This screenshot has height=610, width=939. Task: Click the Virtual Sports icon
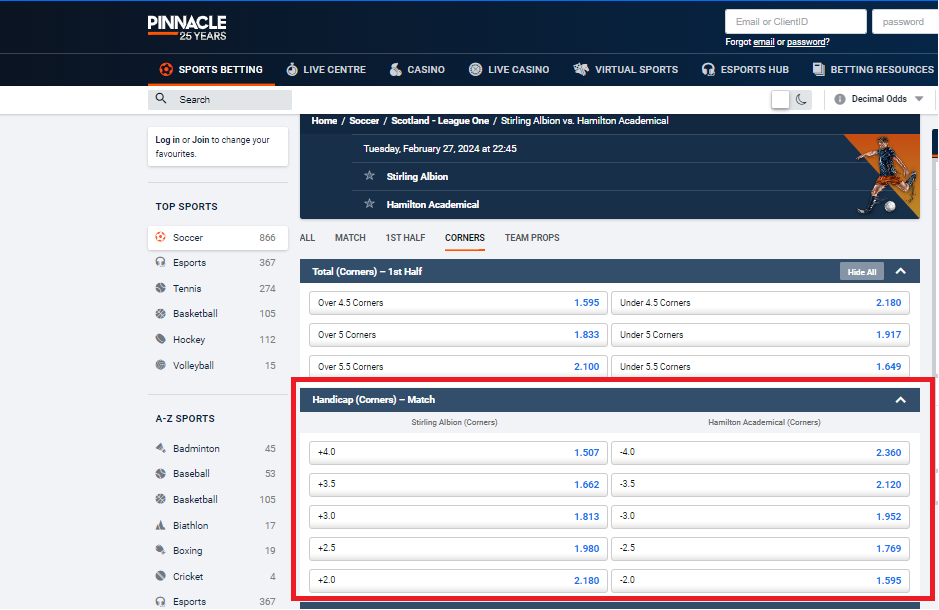point(581,69)
